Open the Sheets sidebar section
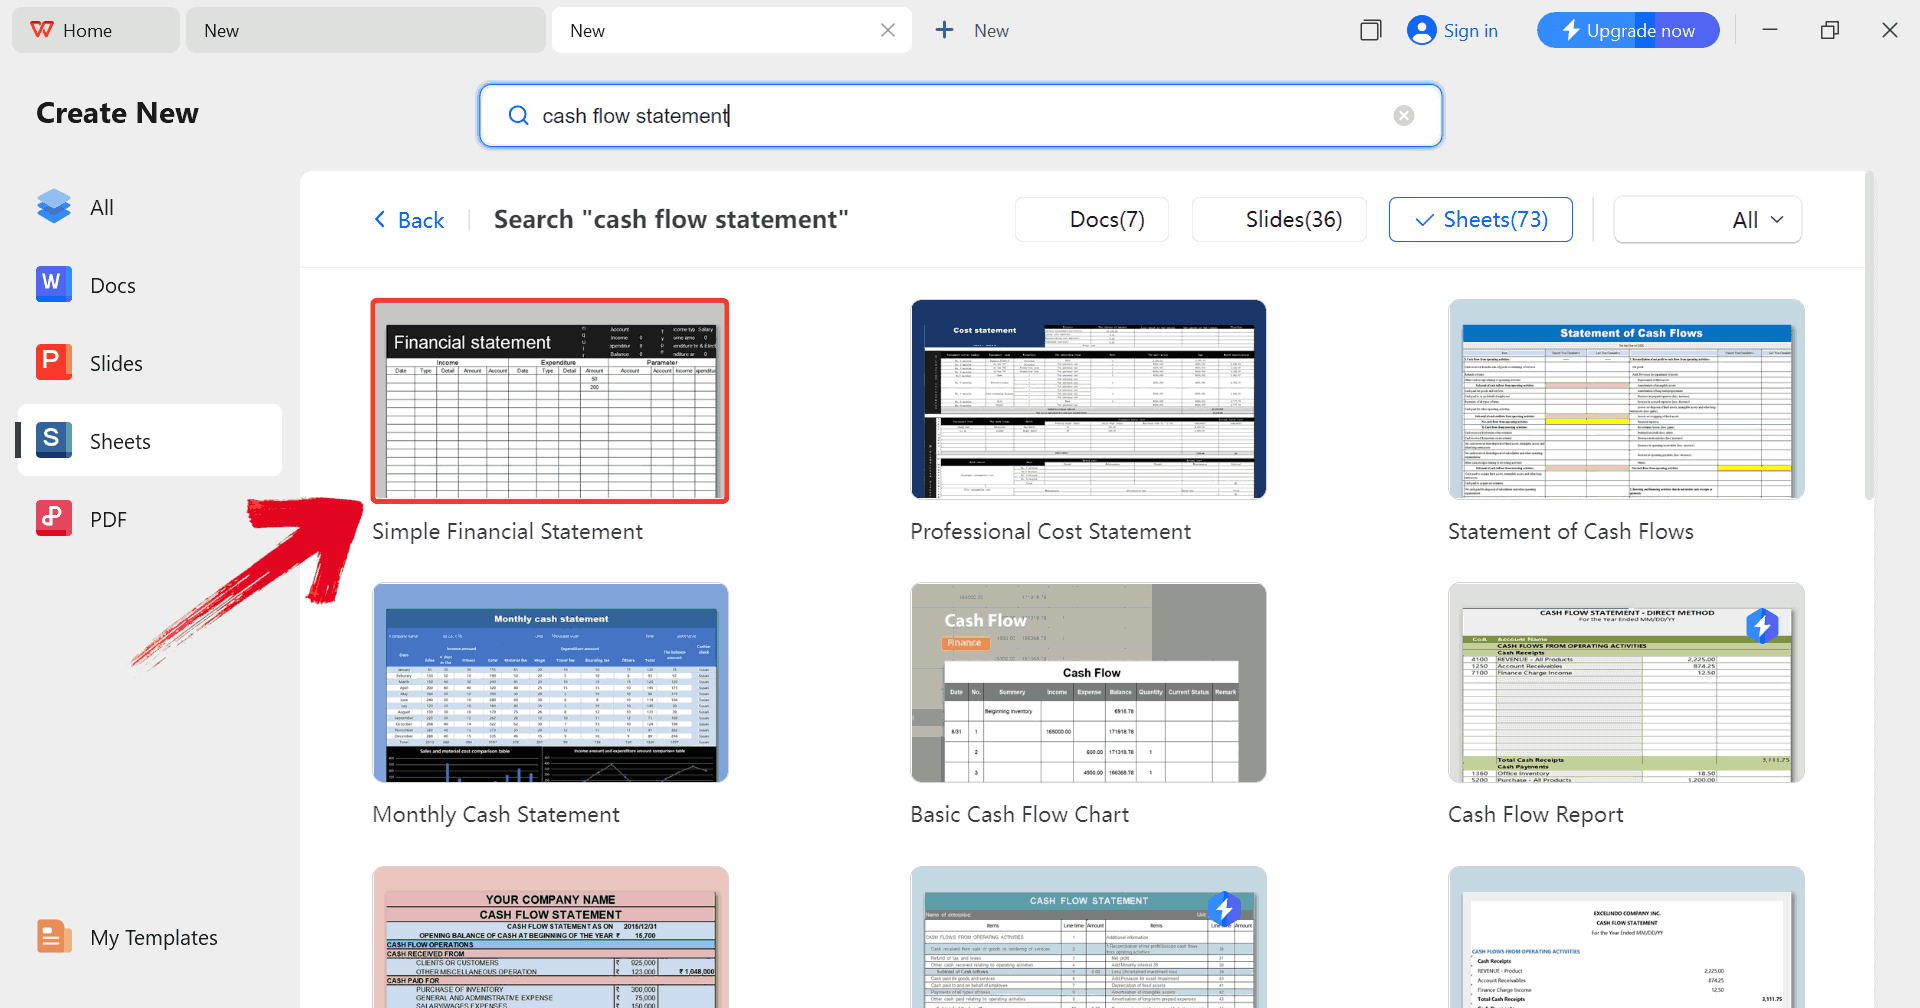 point(119,440)
